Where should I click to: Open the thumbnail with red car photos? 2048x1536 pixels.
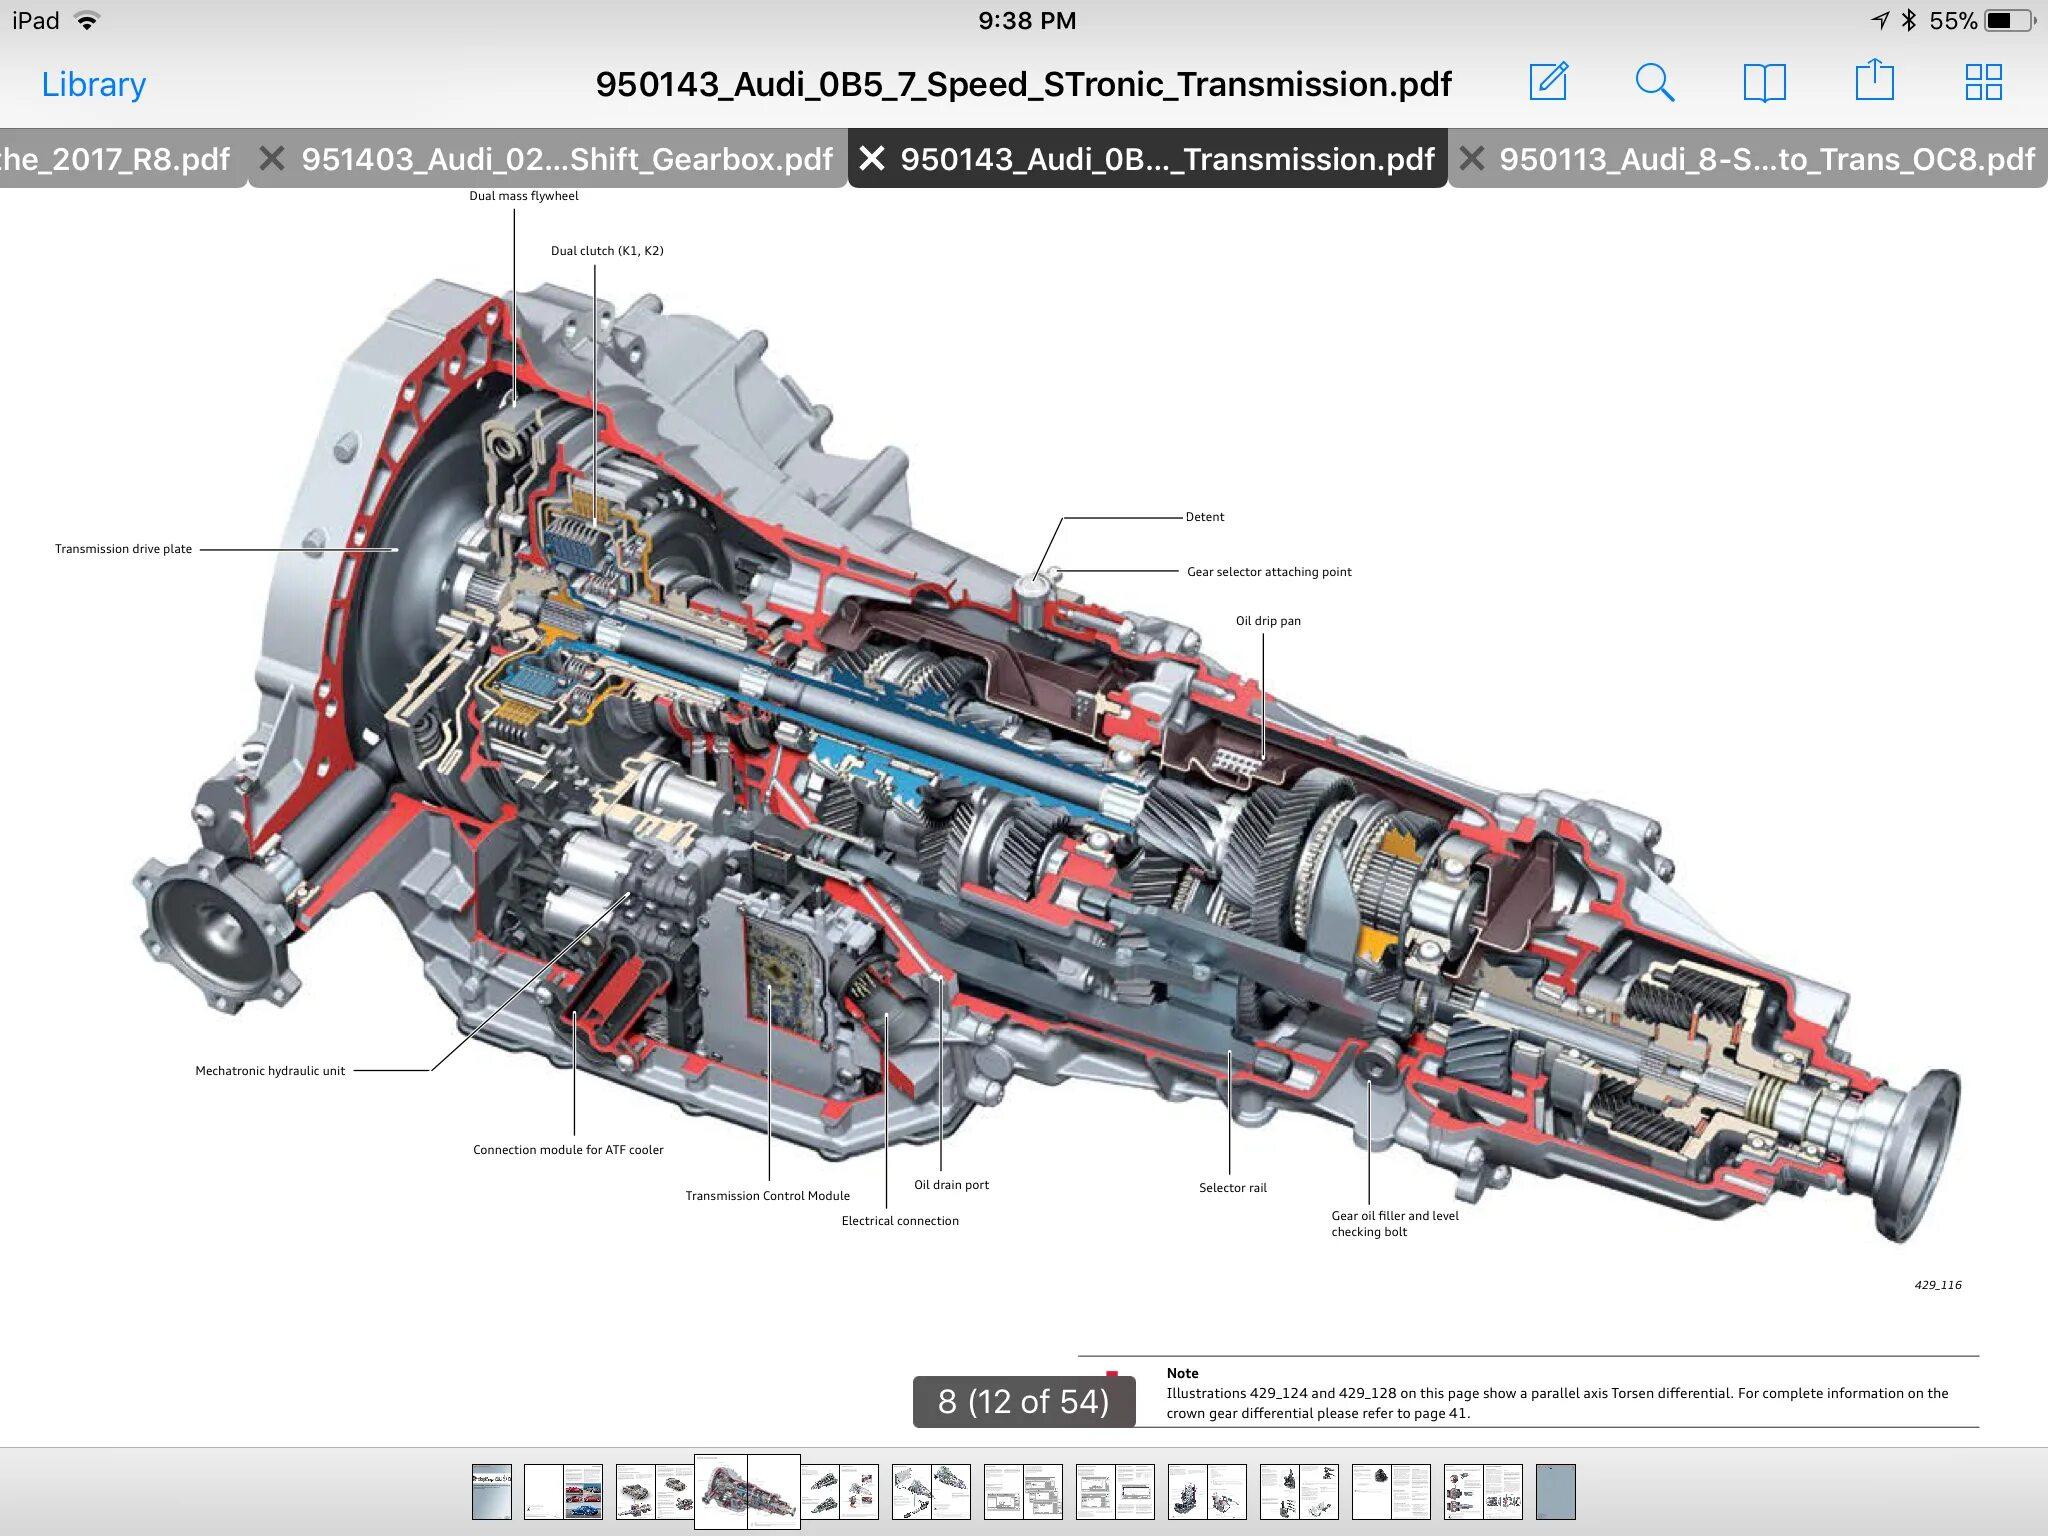[582, 1491]
